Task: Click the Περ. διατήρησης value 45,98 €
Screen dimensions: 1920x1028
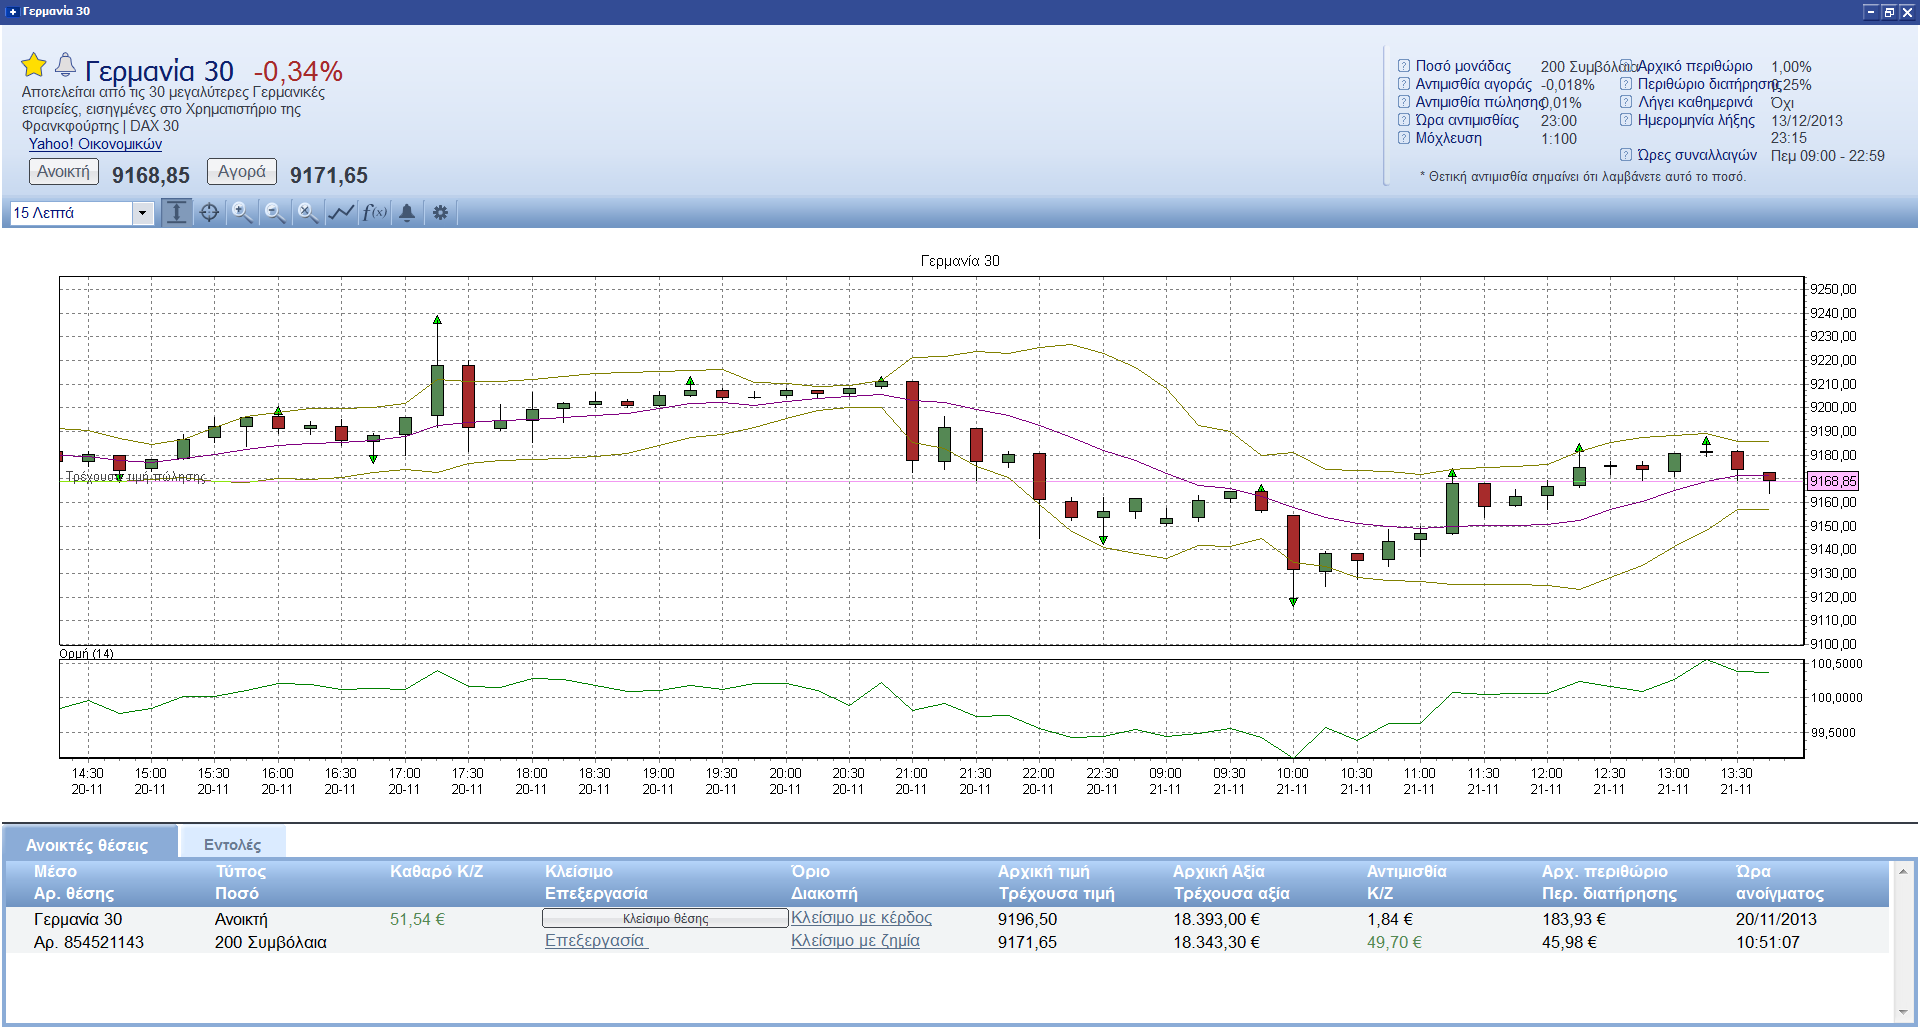Action: [1569, 942]
